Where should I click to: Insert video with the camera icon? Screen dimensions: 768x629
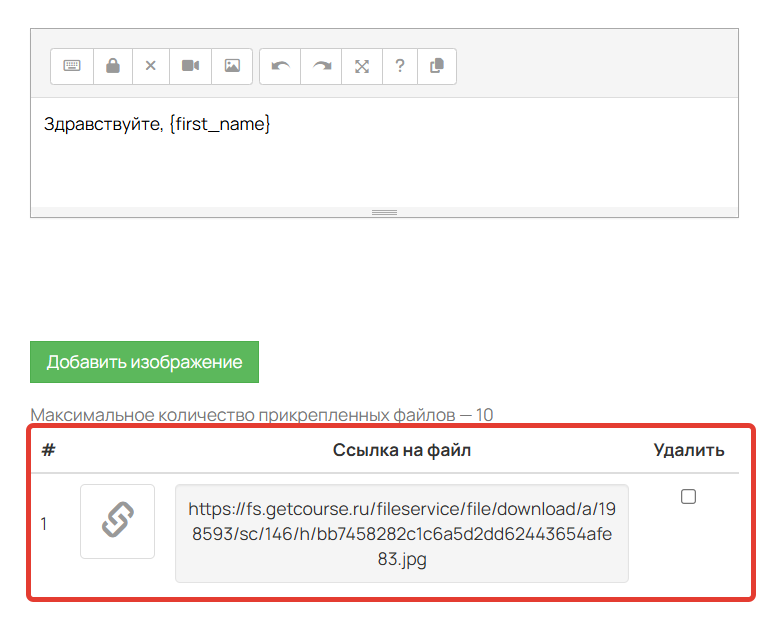coord(191,66)
